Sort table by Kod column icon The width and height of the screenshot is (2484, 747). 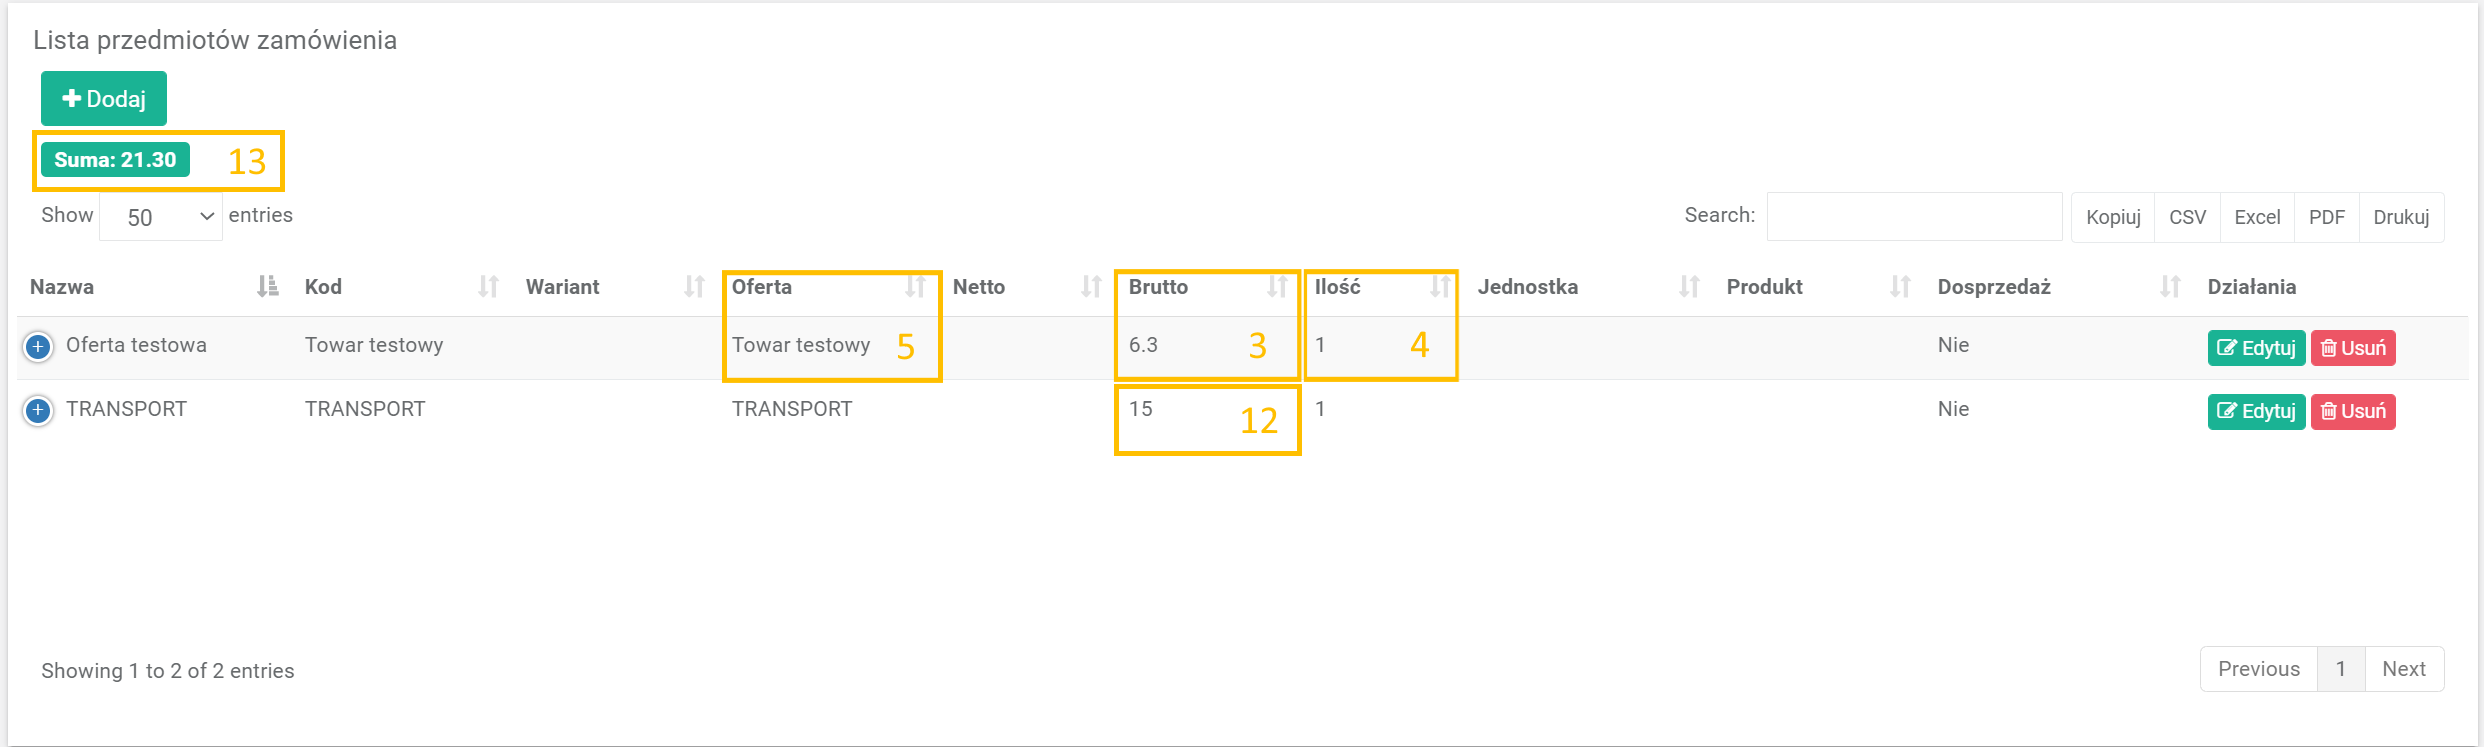click(x=488, y=287)
